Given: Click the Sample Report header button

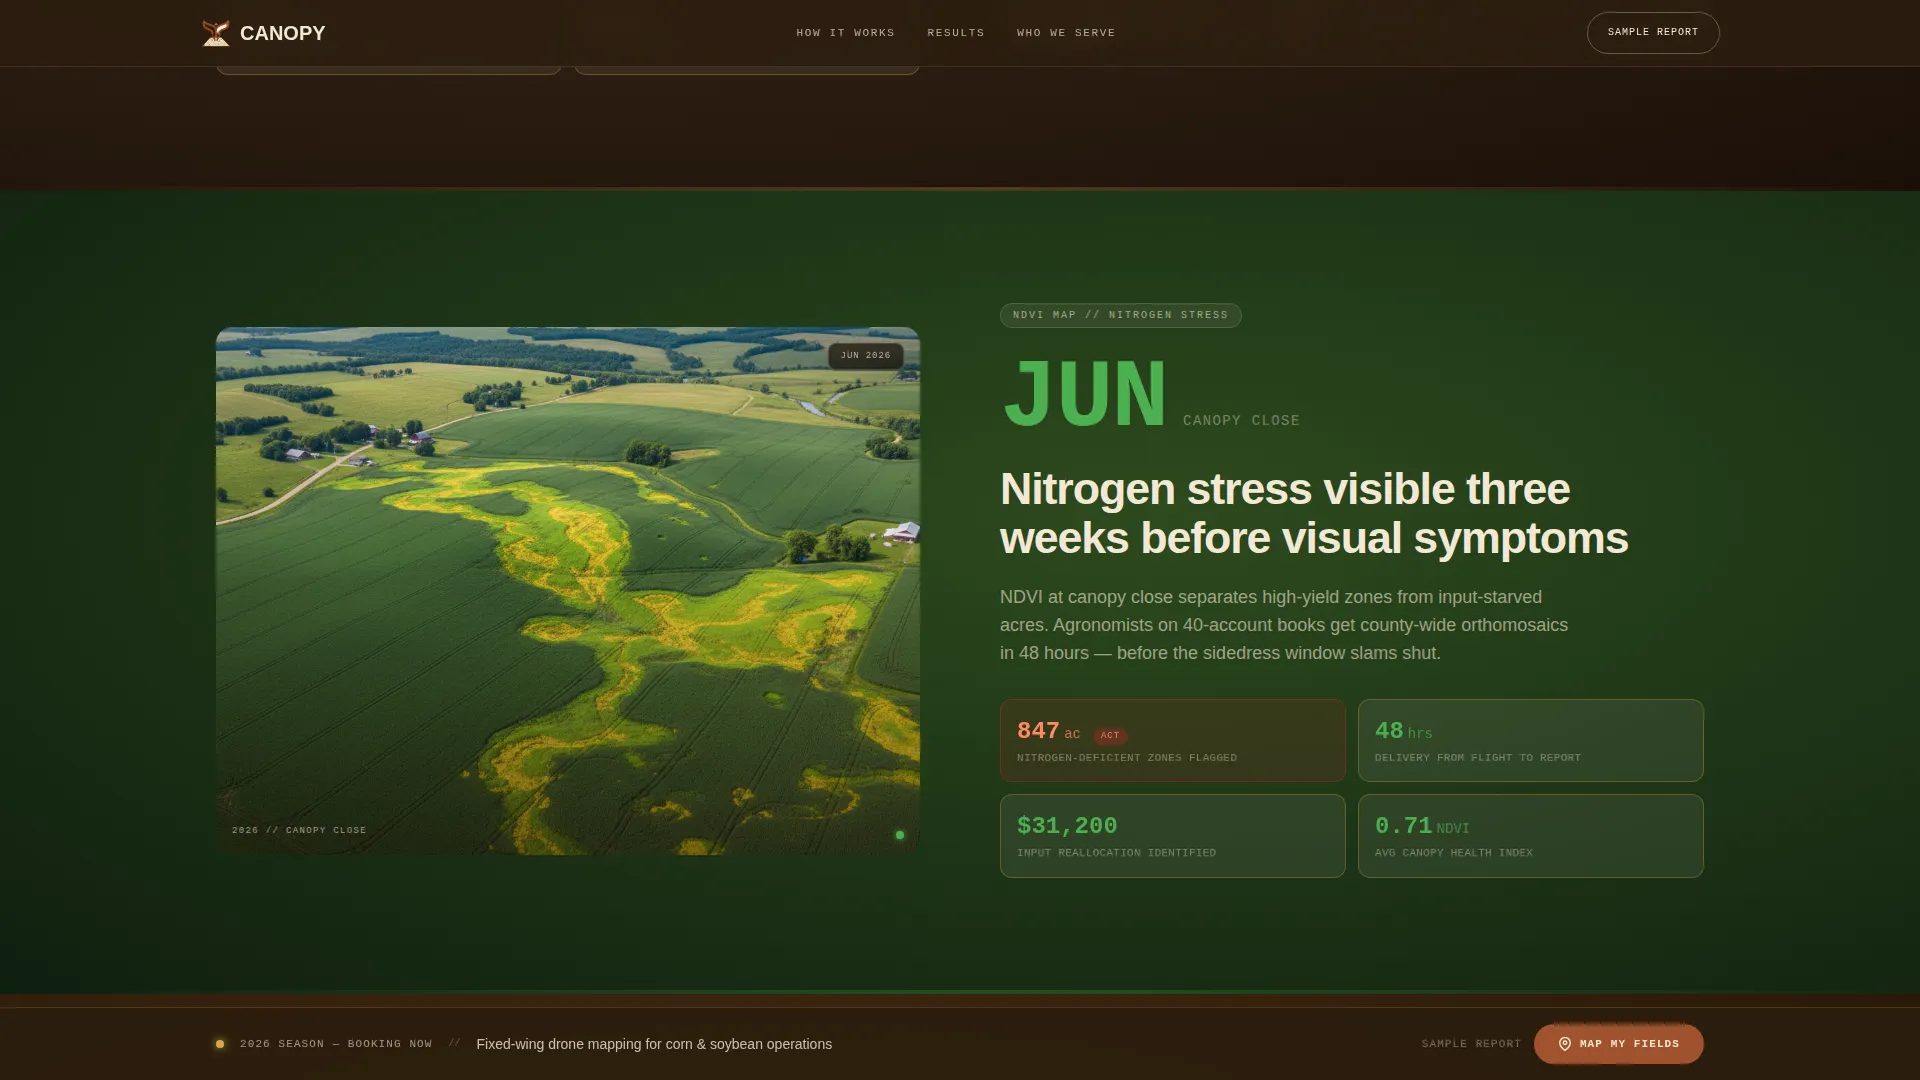Looking at the screenshot, I should 1652,33.
